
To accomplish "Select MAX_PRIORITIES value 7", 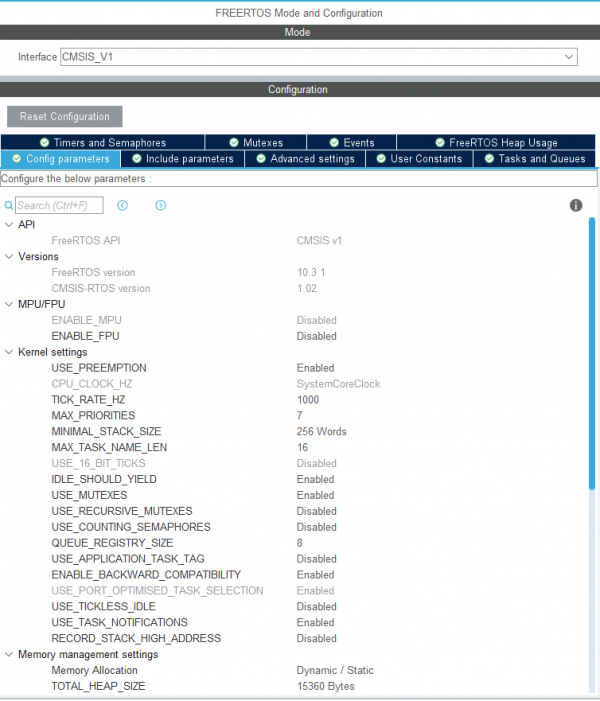I will coord(300,416).
